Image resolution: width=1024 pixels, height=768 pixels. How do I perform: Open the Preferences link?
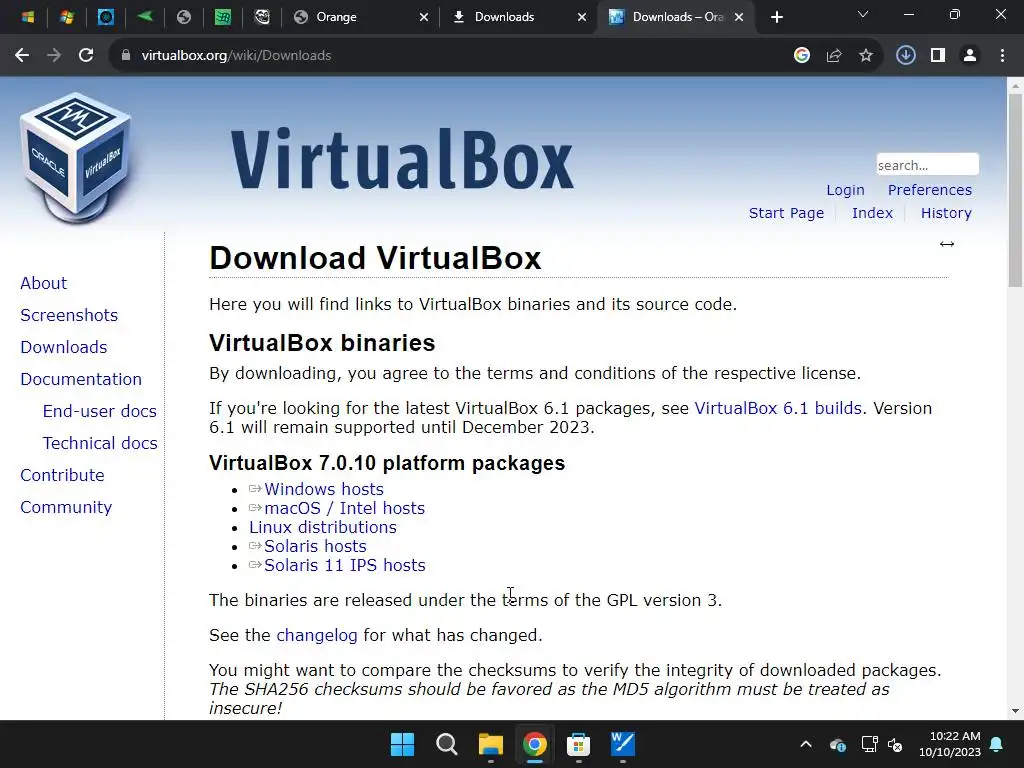click(929, 190)
